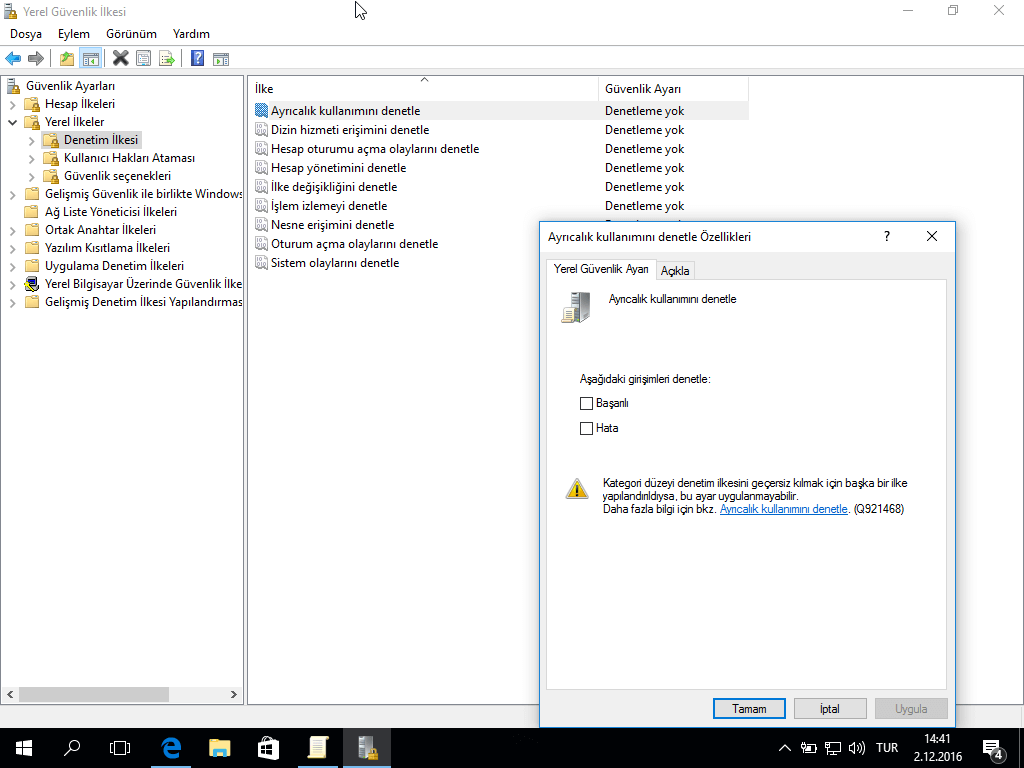
Task: Click the Up One Level folder icon
Action: (67, 59)
